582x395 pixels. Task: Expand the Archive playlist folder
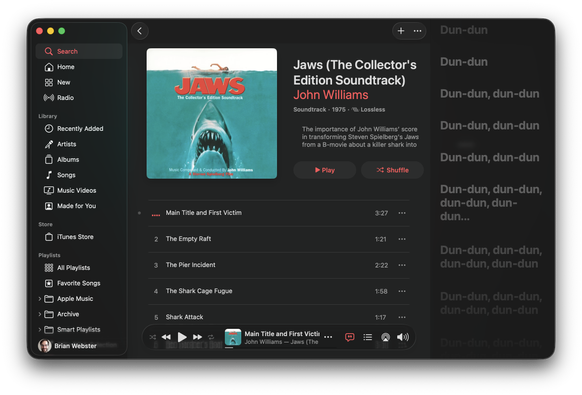(40, 314)
